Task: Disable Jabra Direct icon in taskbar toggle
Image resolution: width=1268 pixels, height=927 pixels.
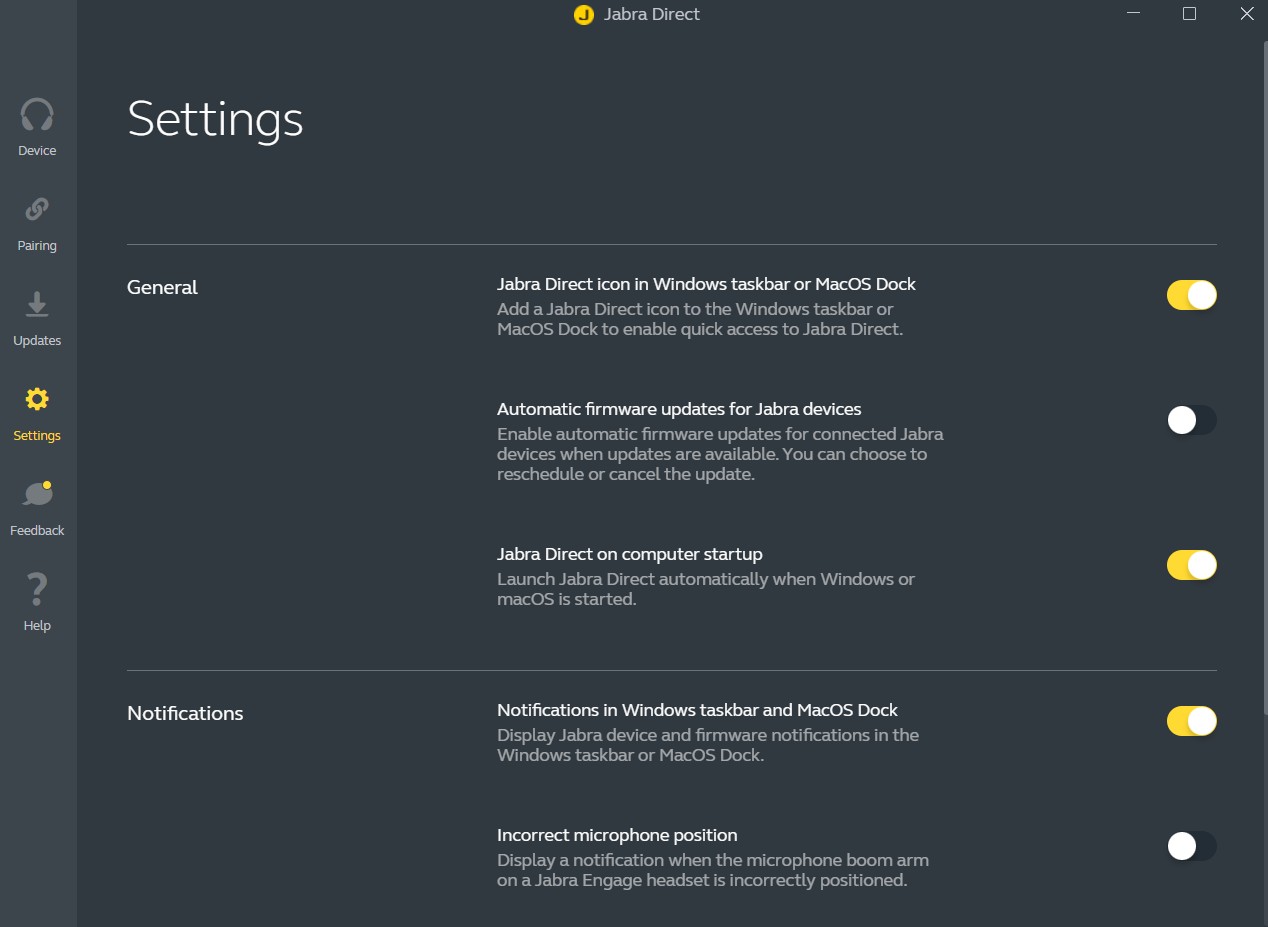Action: click(1191, 295)
